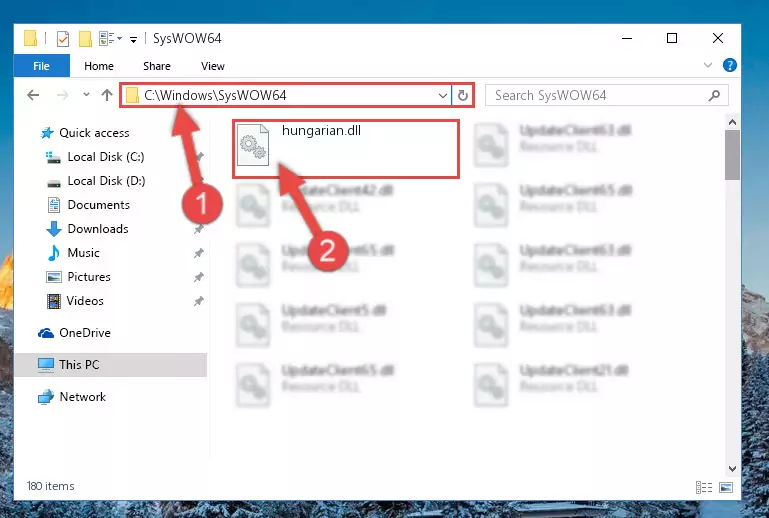Screen dimensions: 769x518
Task: Open the File ribbon tab
Action: point(42,66)
